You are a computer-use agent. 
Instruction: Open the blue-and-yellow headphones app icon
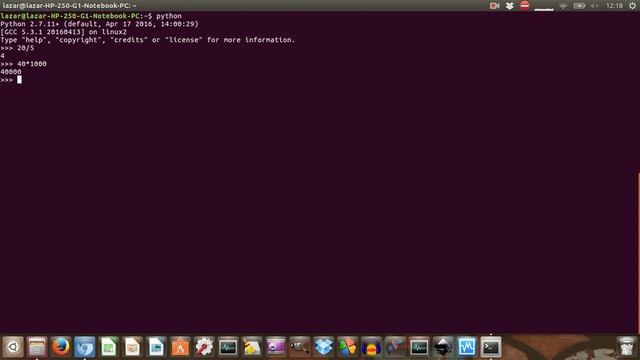(x=371, y=347)
